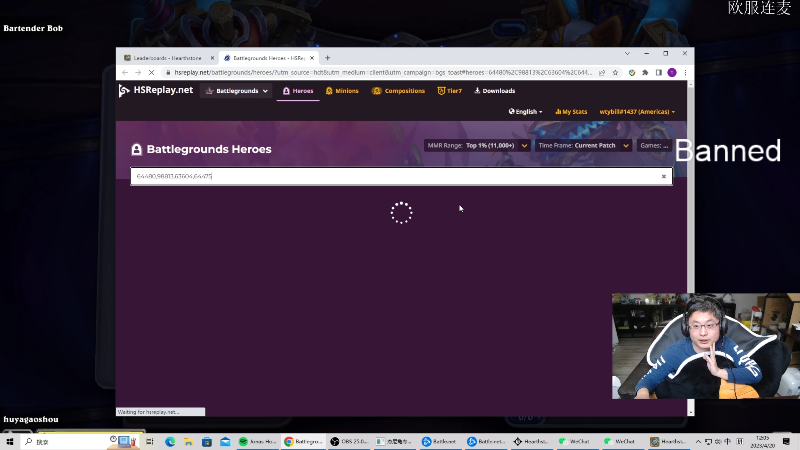Open the MMR Range dropdown
800x450 pixels.
pyautogui.click(x=477, y=145)
